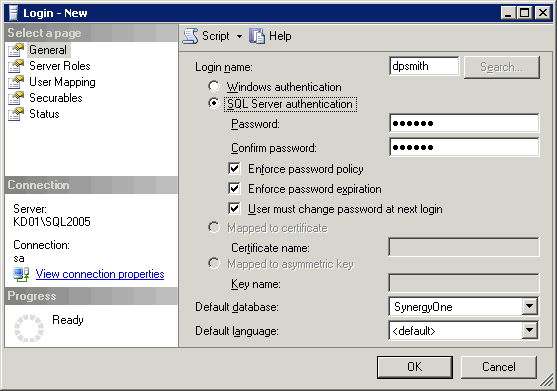This screenshot has width=557, height=391.
Task: Click the 'Default language:' label
Action: point(237,331)
